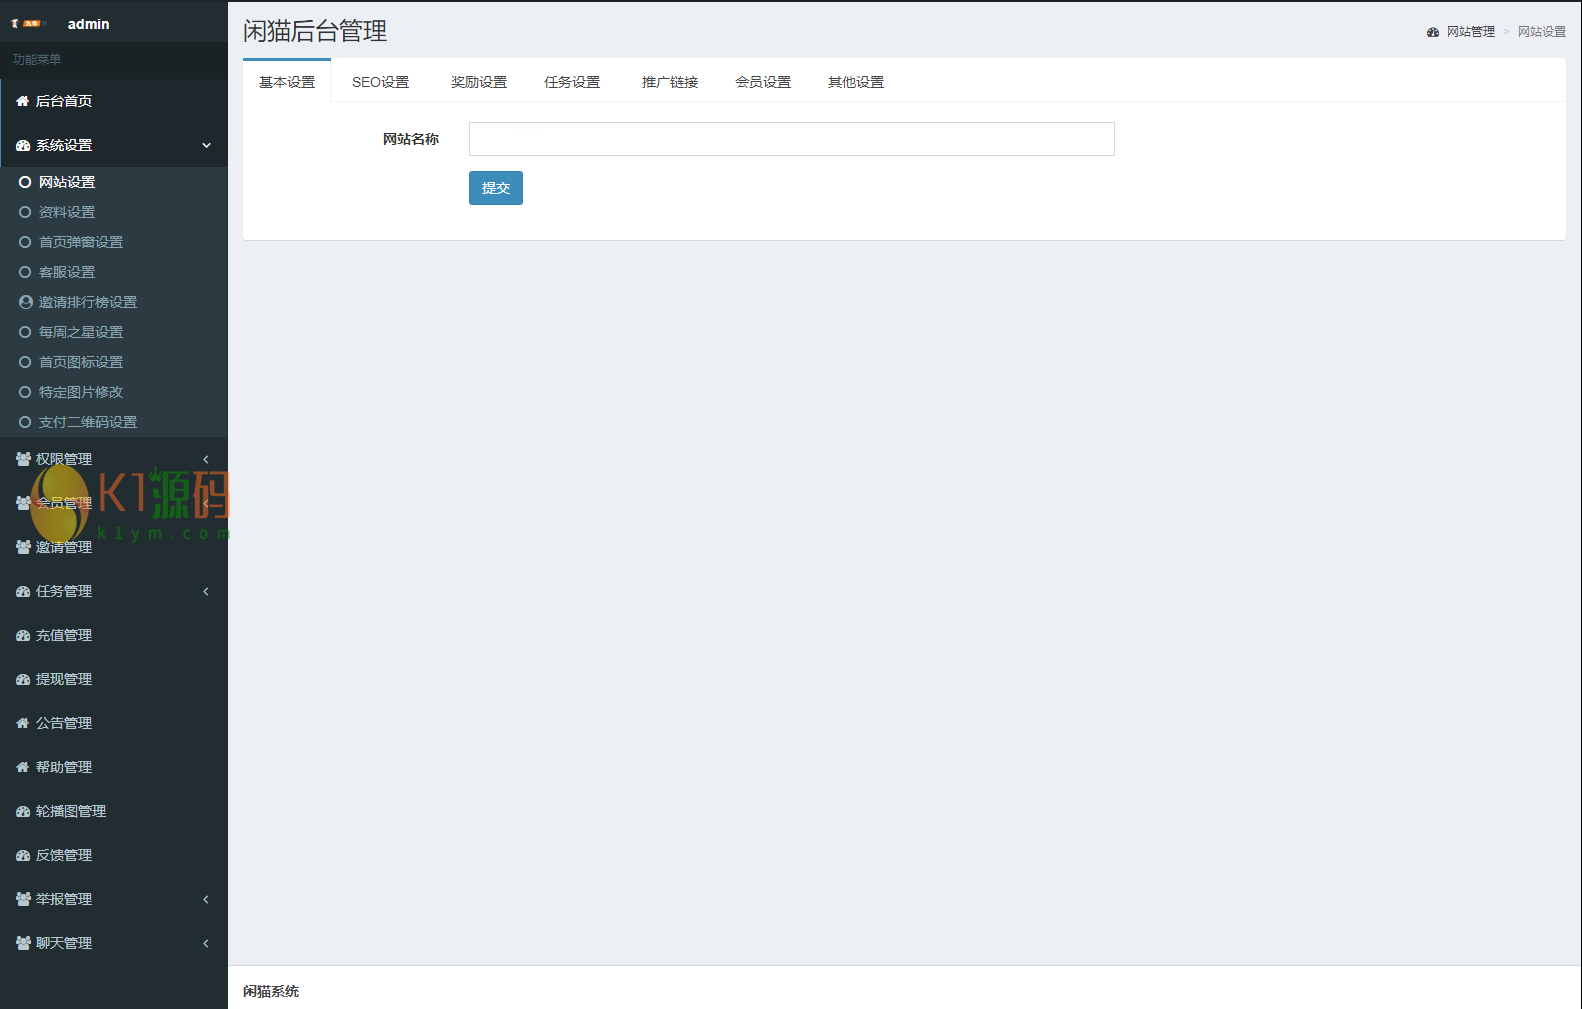Click the circle icon next to 网站设置
The image size is (1582, 1009).
(x=25, y=182)
